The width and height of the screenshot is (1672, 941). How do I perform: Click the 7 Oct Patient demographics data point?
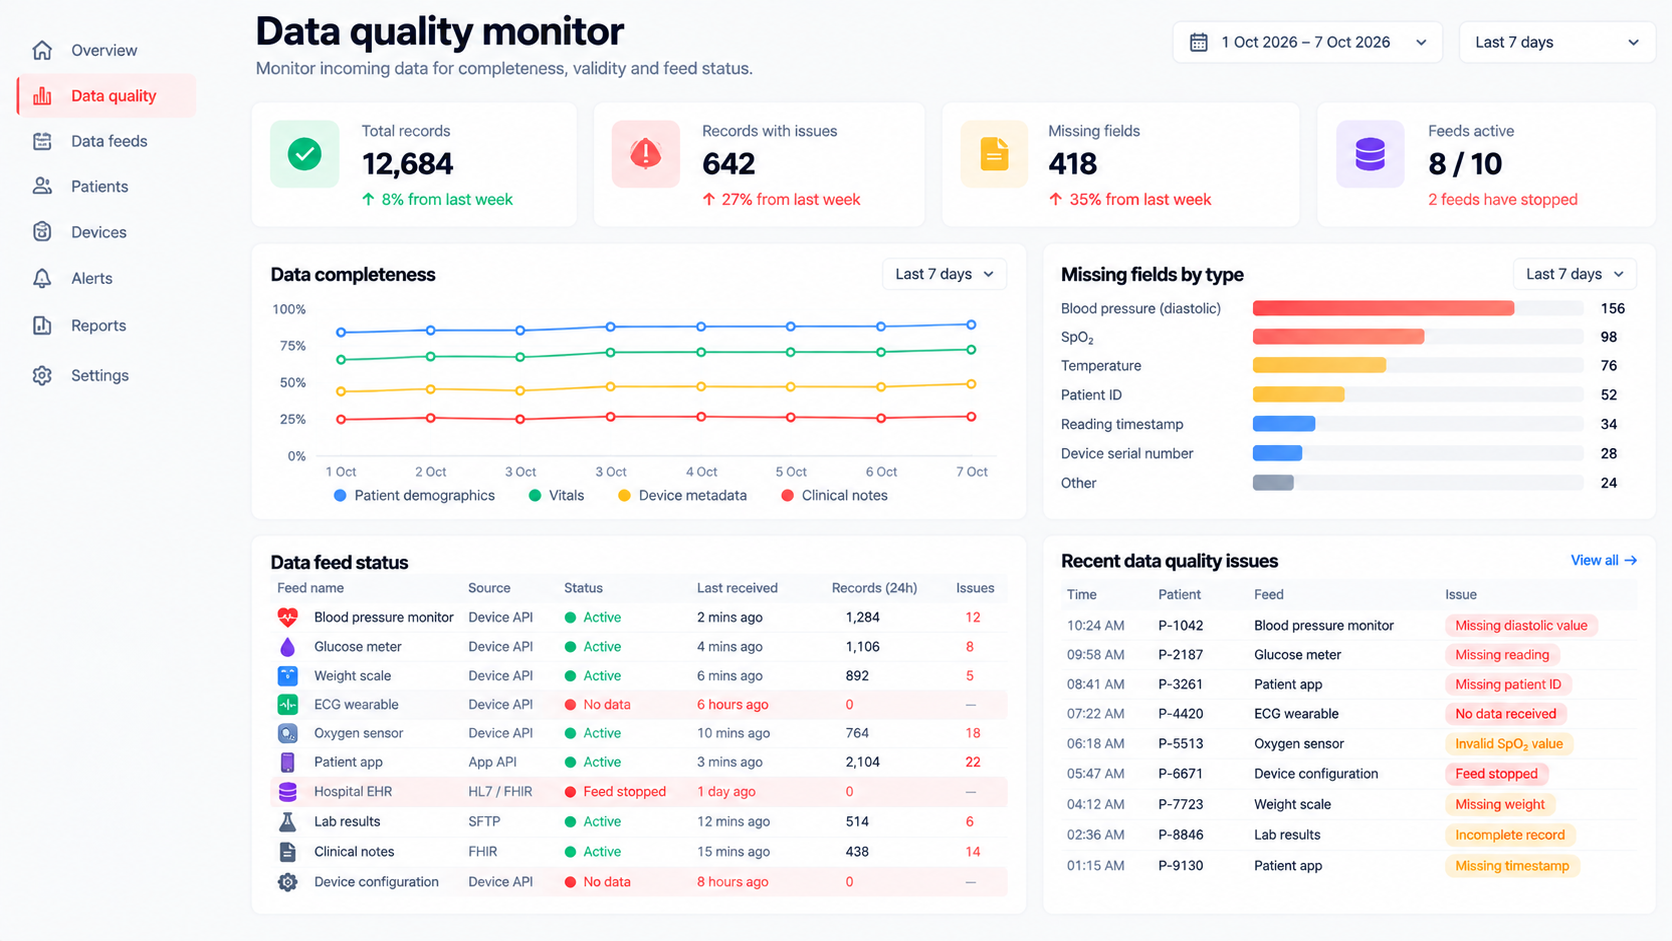[971, 324]
